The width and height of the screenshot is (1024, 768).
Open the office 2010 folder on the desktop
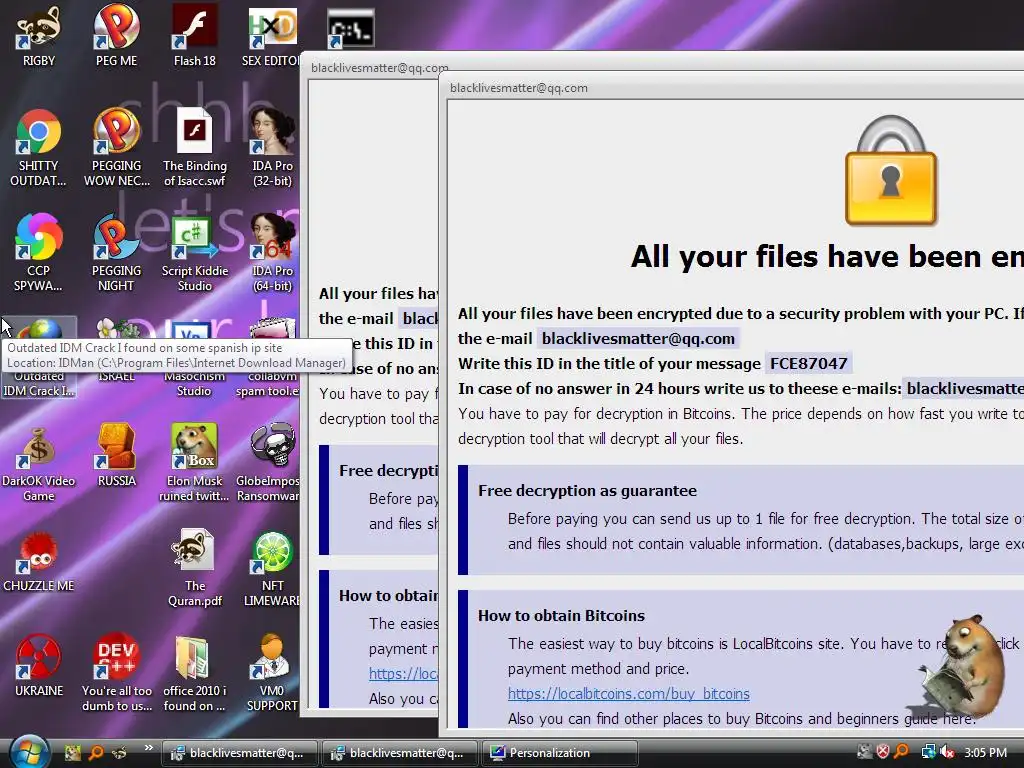pyautogui.click(x=195, y=673)
